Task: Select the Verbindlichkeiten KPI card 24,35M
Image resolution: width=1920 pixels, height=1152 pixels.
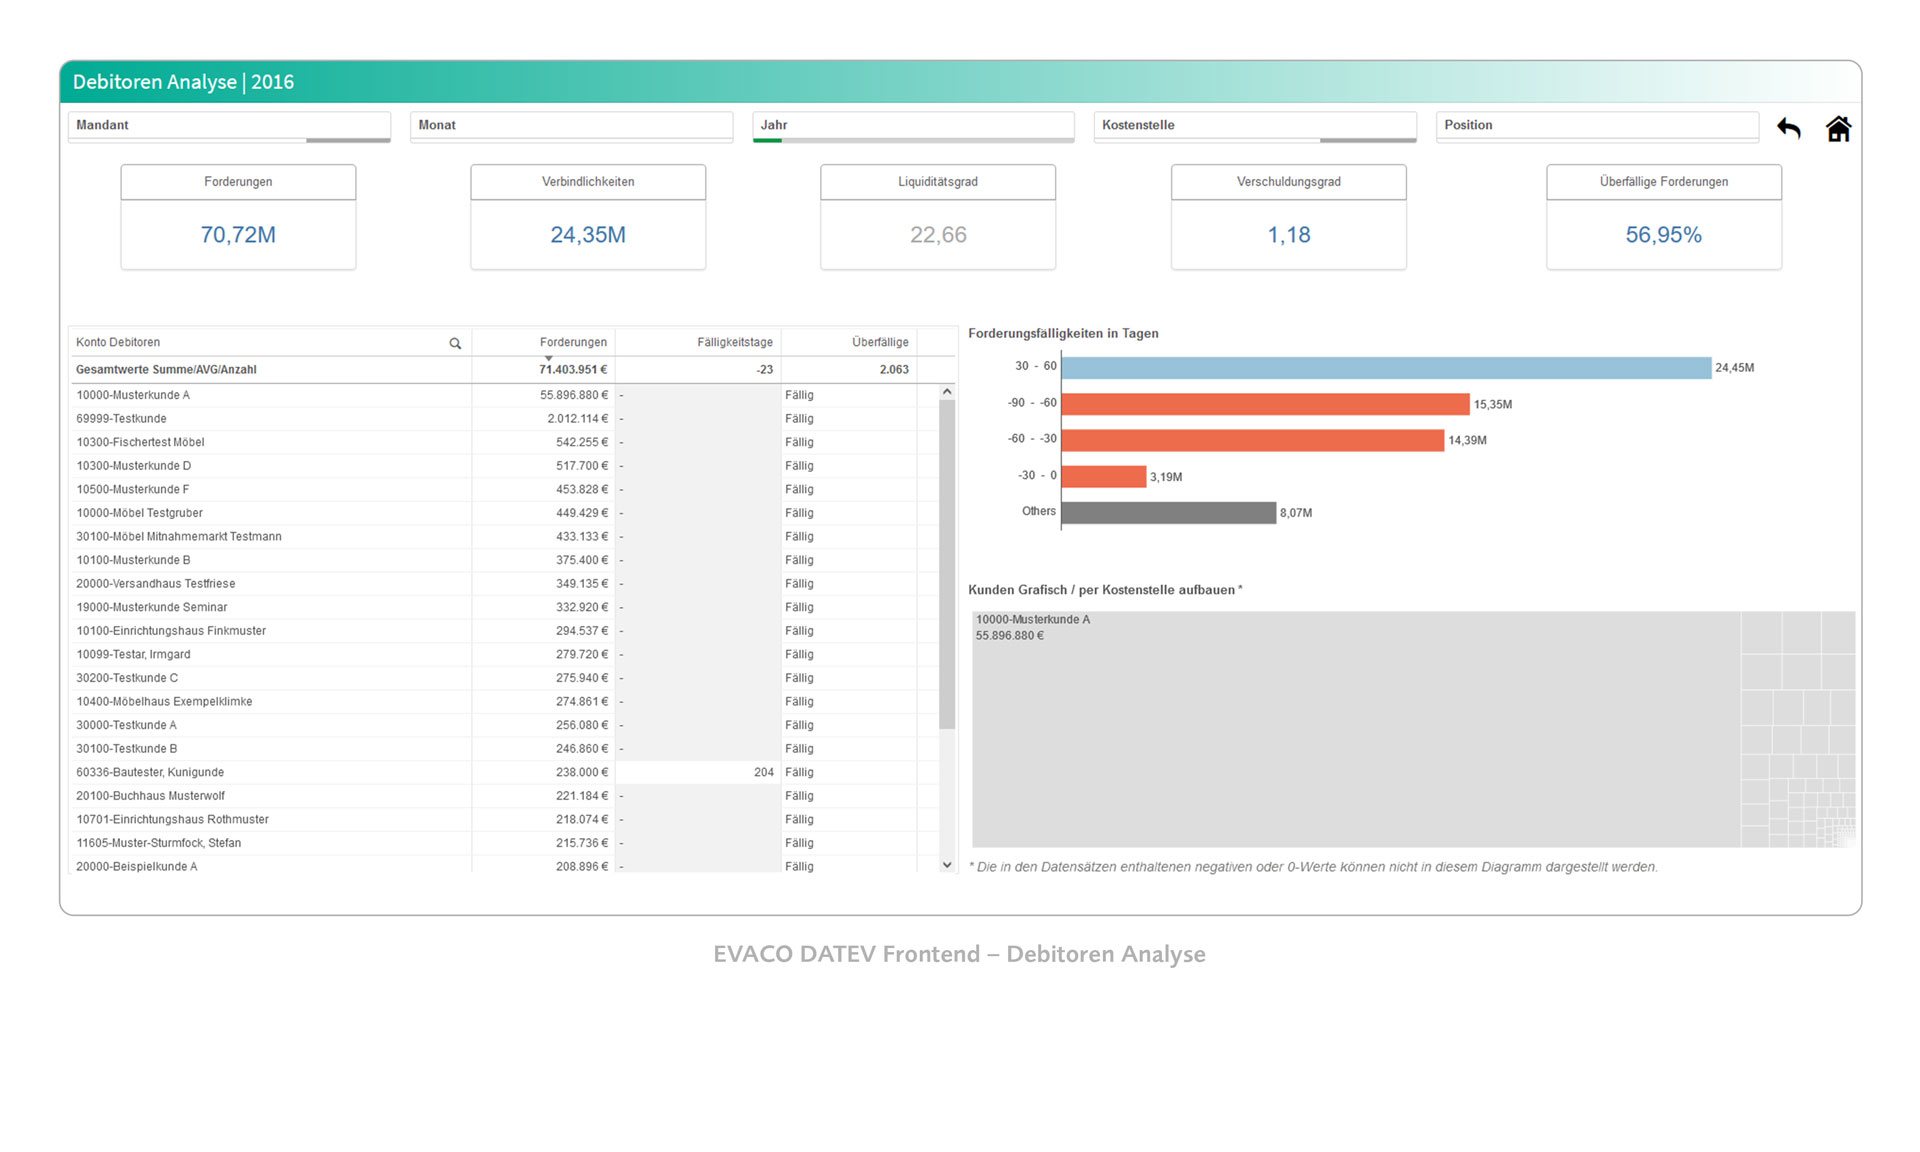Action: point(588,217)
